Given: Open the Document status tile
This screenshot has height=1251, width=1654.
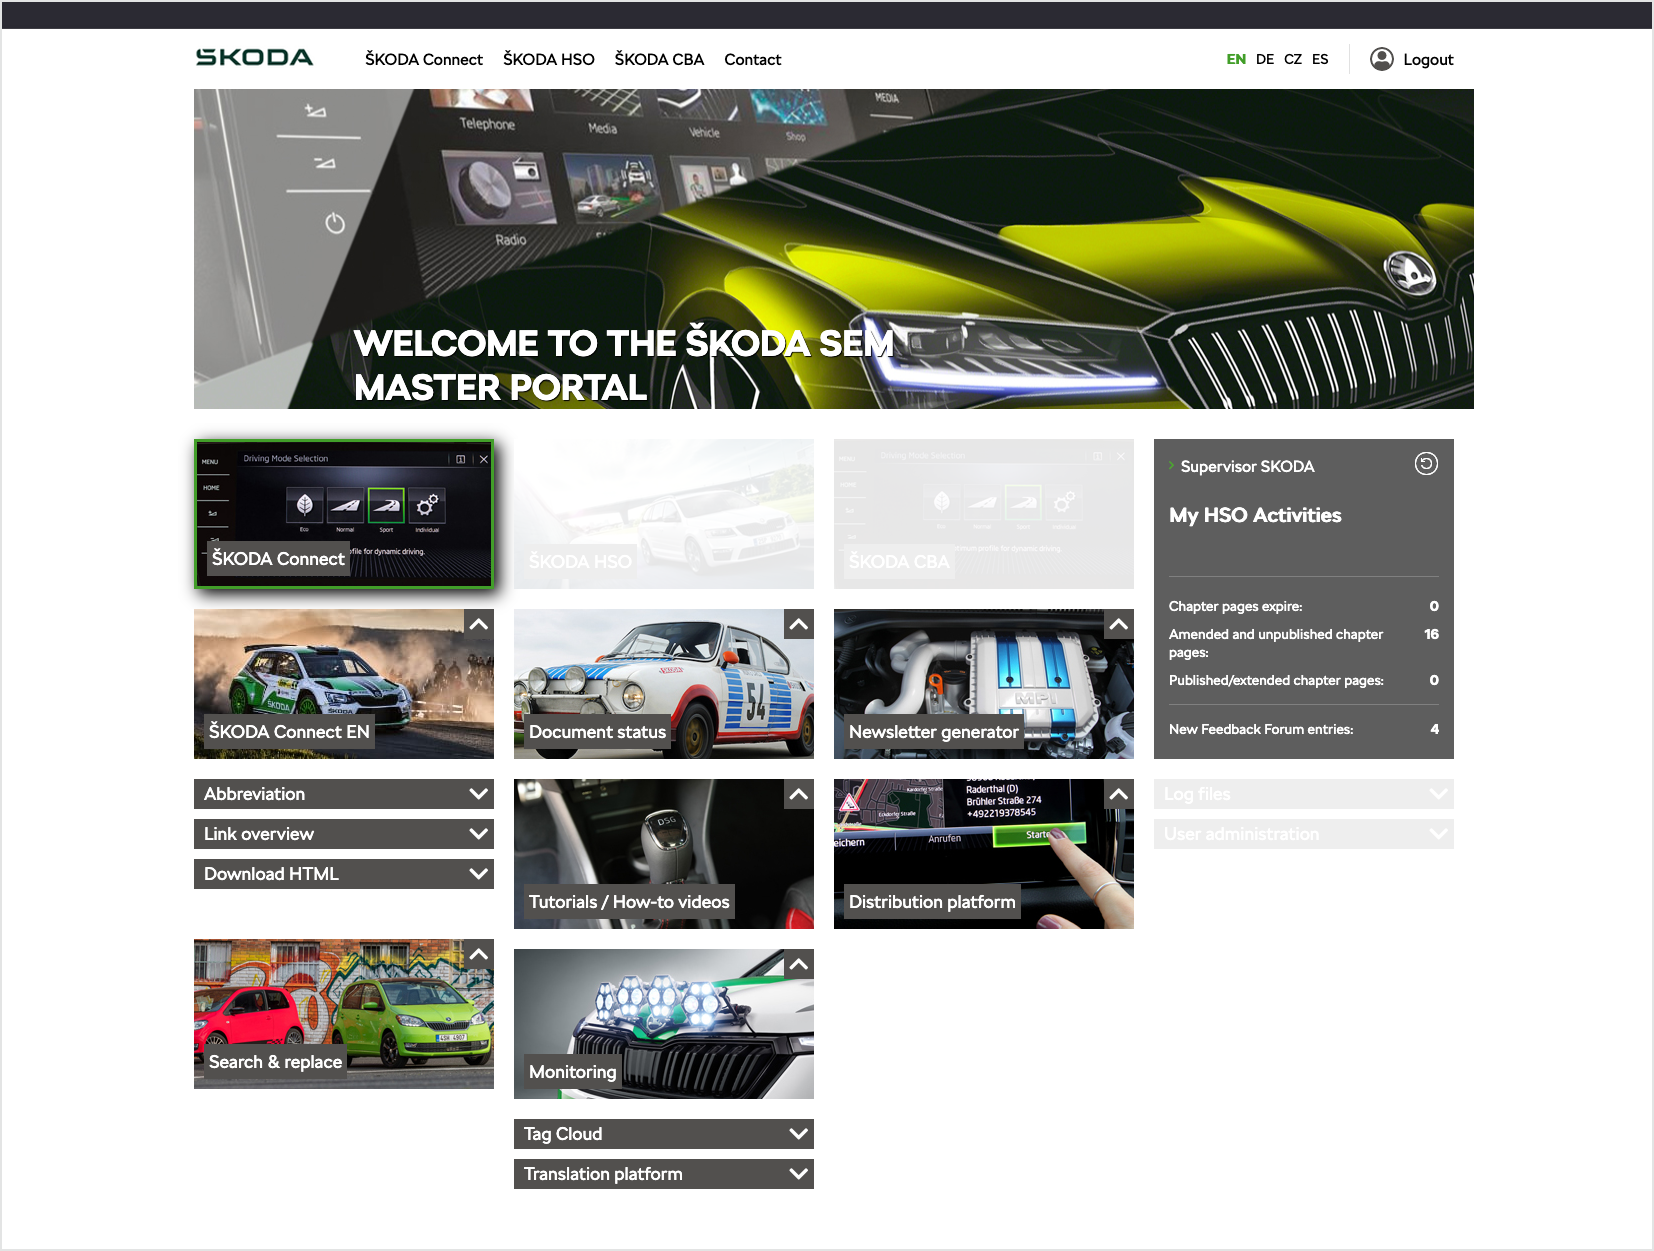Looking at the screenshot, I should pos(664,684).
